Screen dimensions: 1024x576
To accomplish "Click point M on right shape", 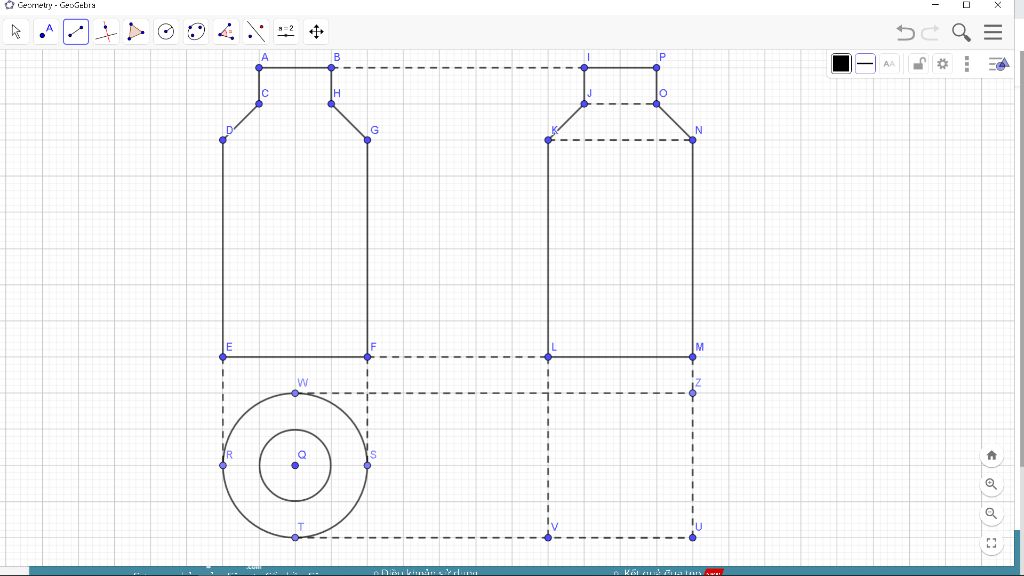I will [692, 357].
